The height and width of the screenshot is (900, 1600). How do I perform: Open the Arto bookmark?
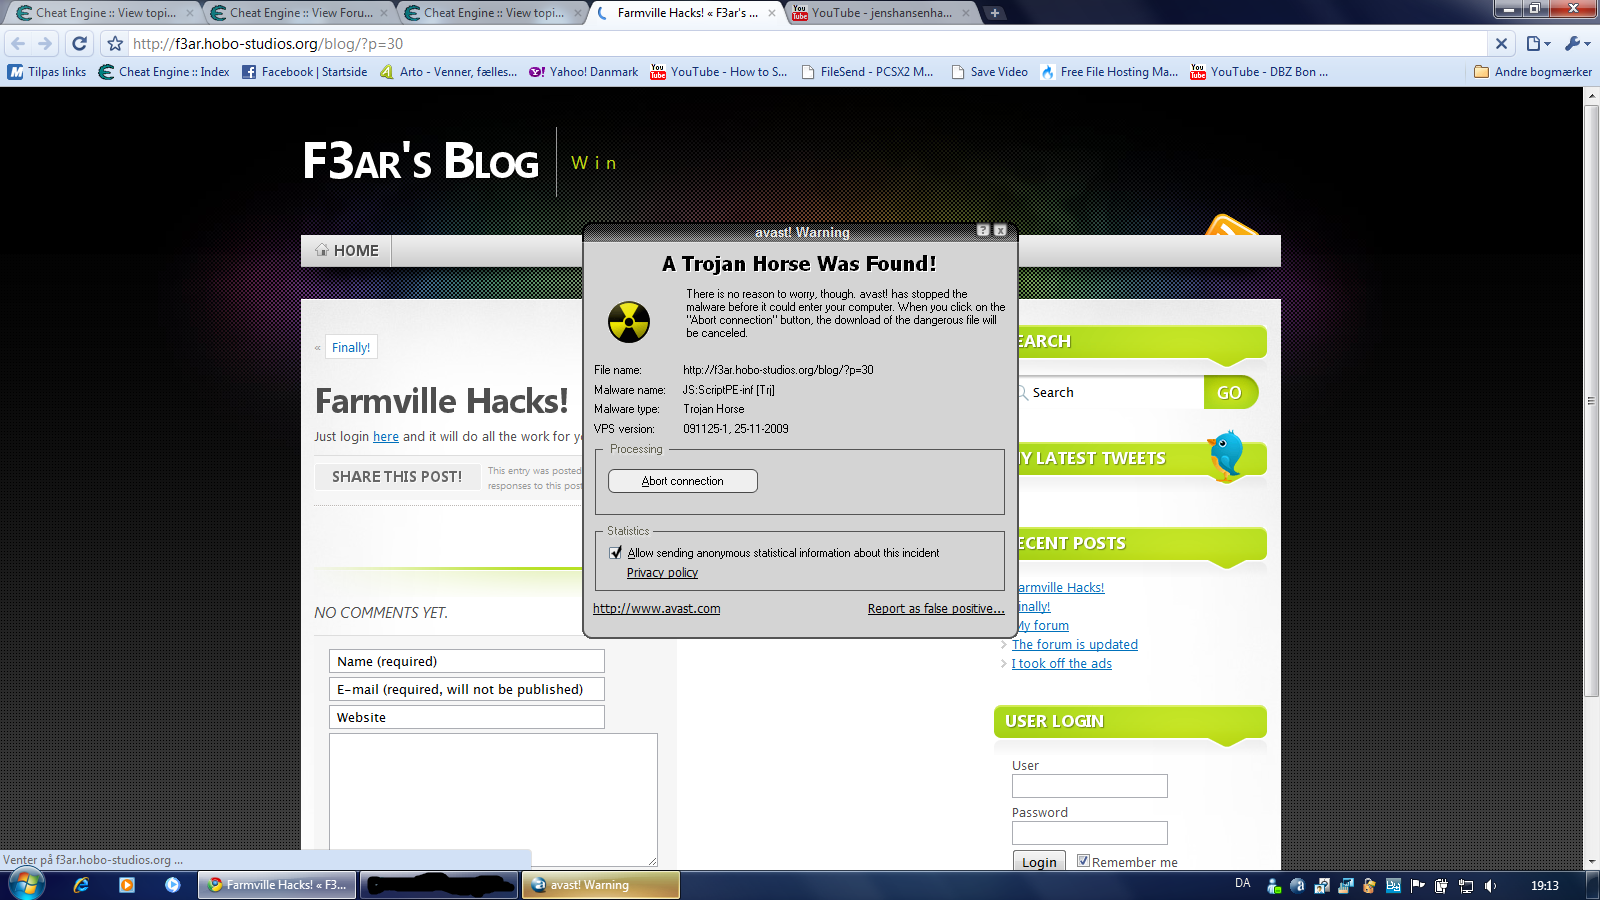(448, 72)
